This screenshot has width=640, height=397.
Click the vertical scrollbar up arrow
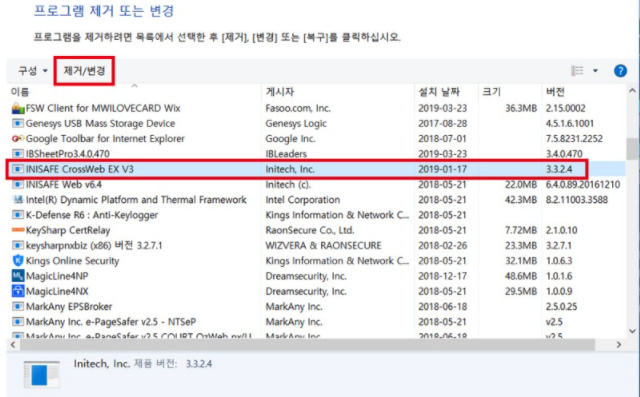point(632,91)
